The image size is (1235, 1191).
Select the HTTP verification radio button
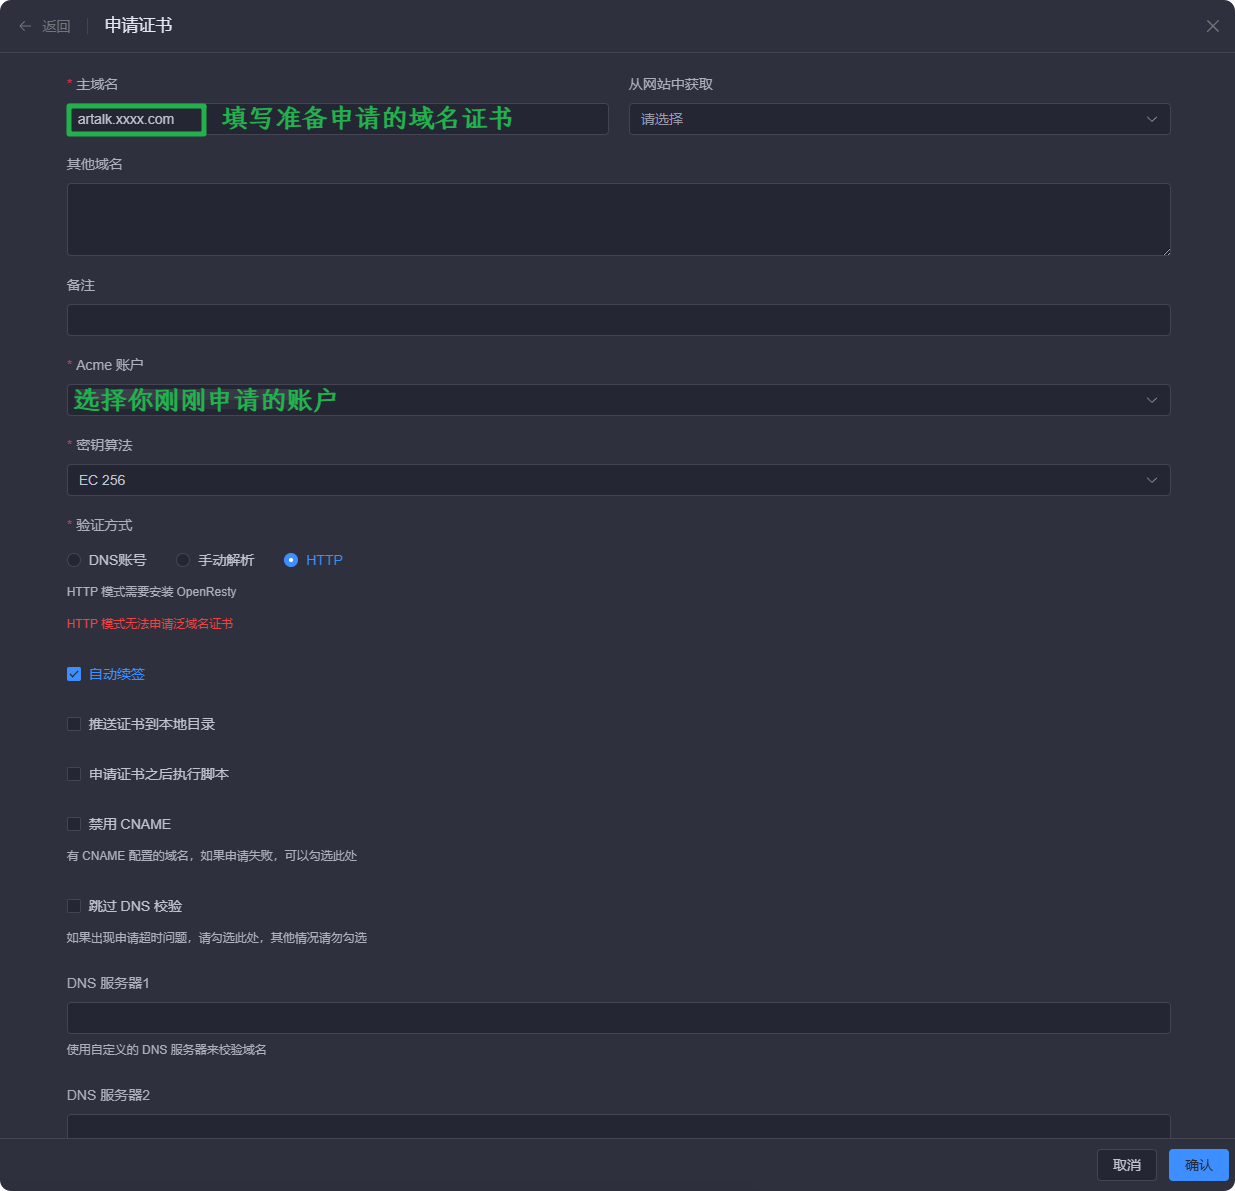click(x=291, y=560)
